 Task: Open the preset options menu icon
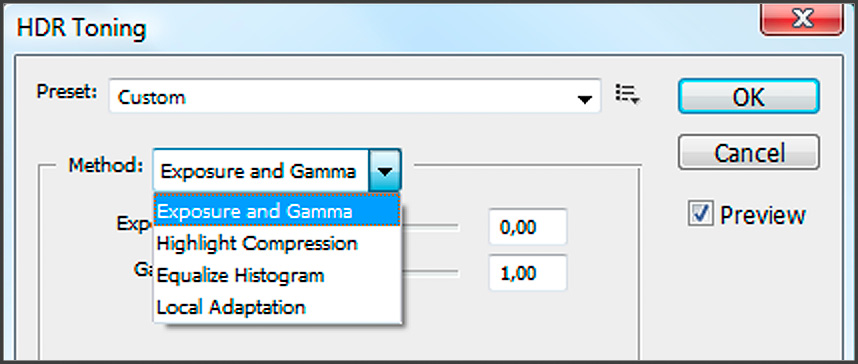[x=627, y=94]
